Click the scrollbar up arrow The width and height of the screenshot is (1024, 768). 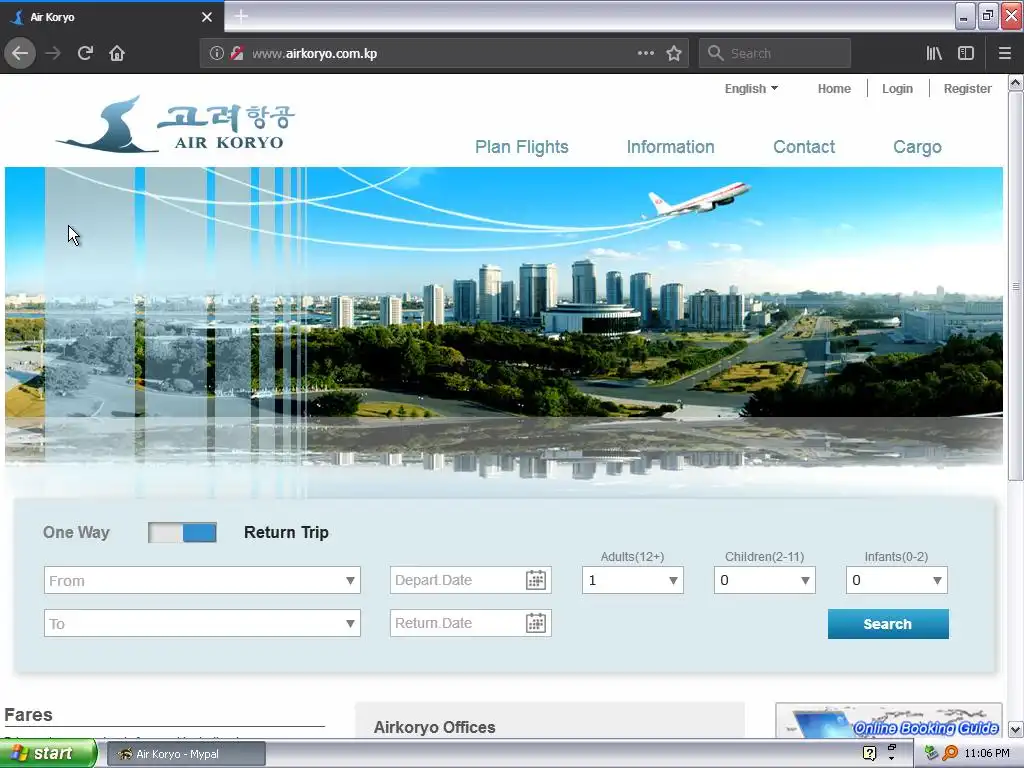click(x=1015, y=83)
